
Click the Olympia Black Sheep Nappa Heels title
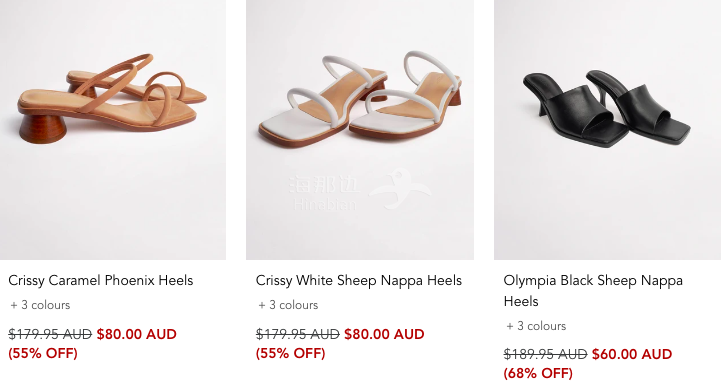(x=593, y=291)
